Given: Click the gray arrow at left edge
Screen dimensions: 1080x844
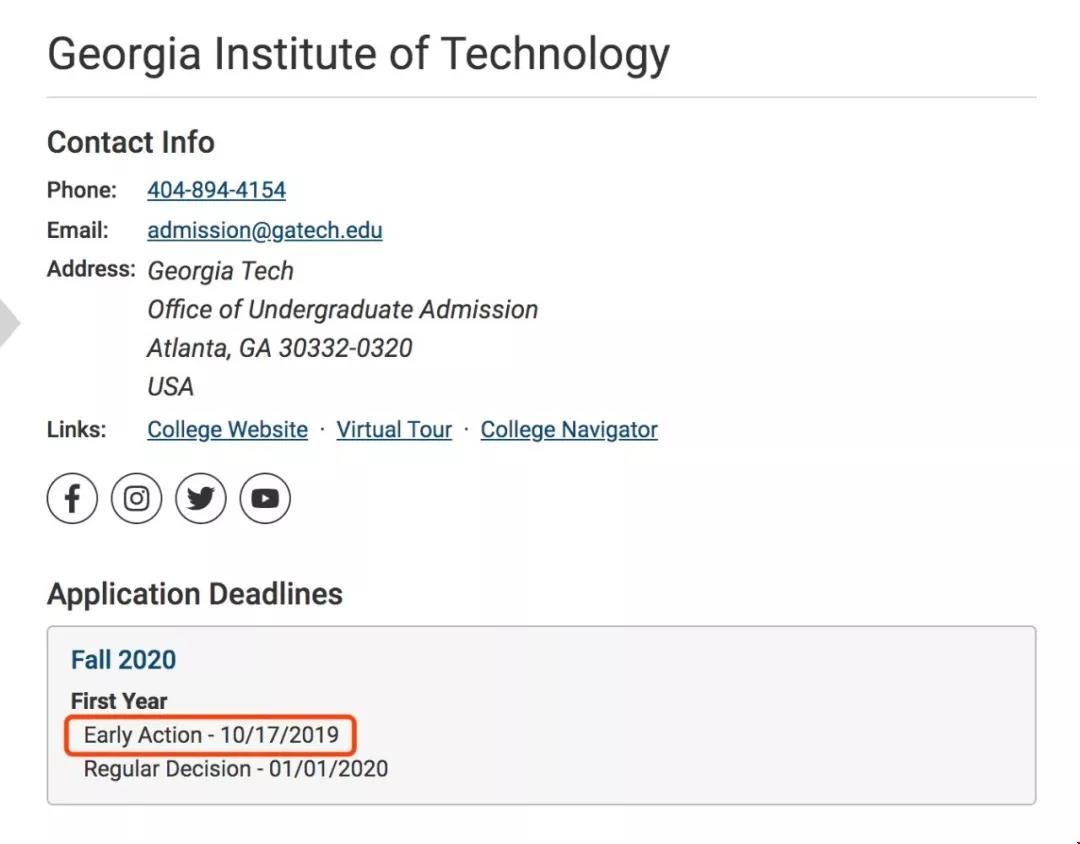Looking at the screenshot, I should (x=9, y=322).
